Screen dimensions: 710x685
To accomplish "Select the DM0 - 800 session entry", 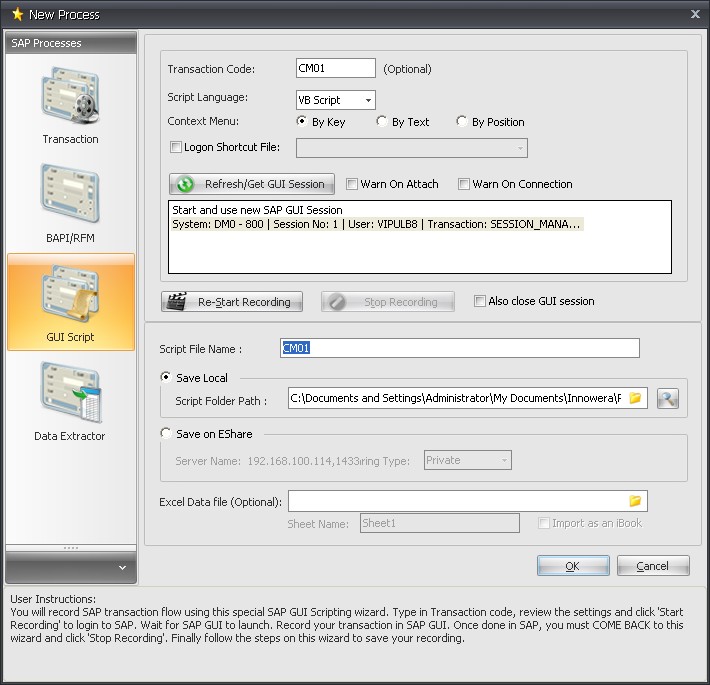I will coord(375,224).
